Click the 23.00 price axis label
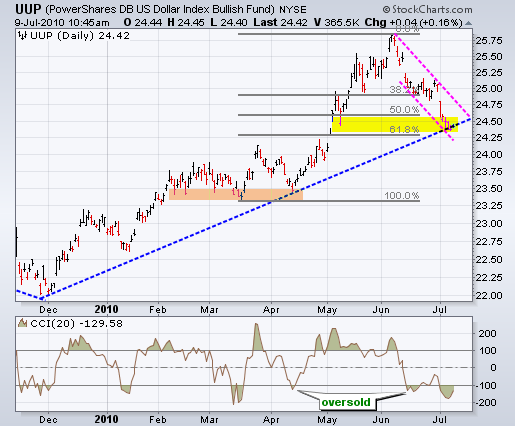 click(489, 224)
